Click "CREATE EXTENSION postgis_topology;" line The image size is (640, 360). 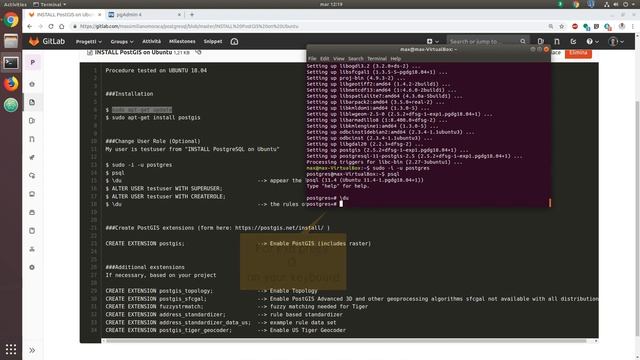click(159, 291)
